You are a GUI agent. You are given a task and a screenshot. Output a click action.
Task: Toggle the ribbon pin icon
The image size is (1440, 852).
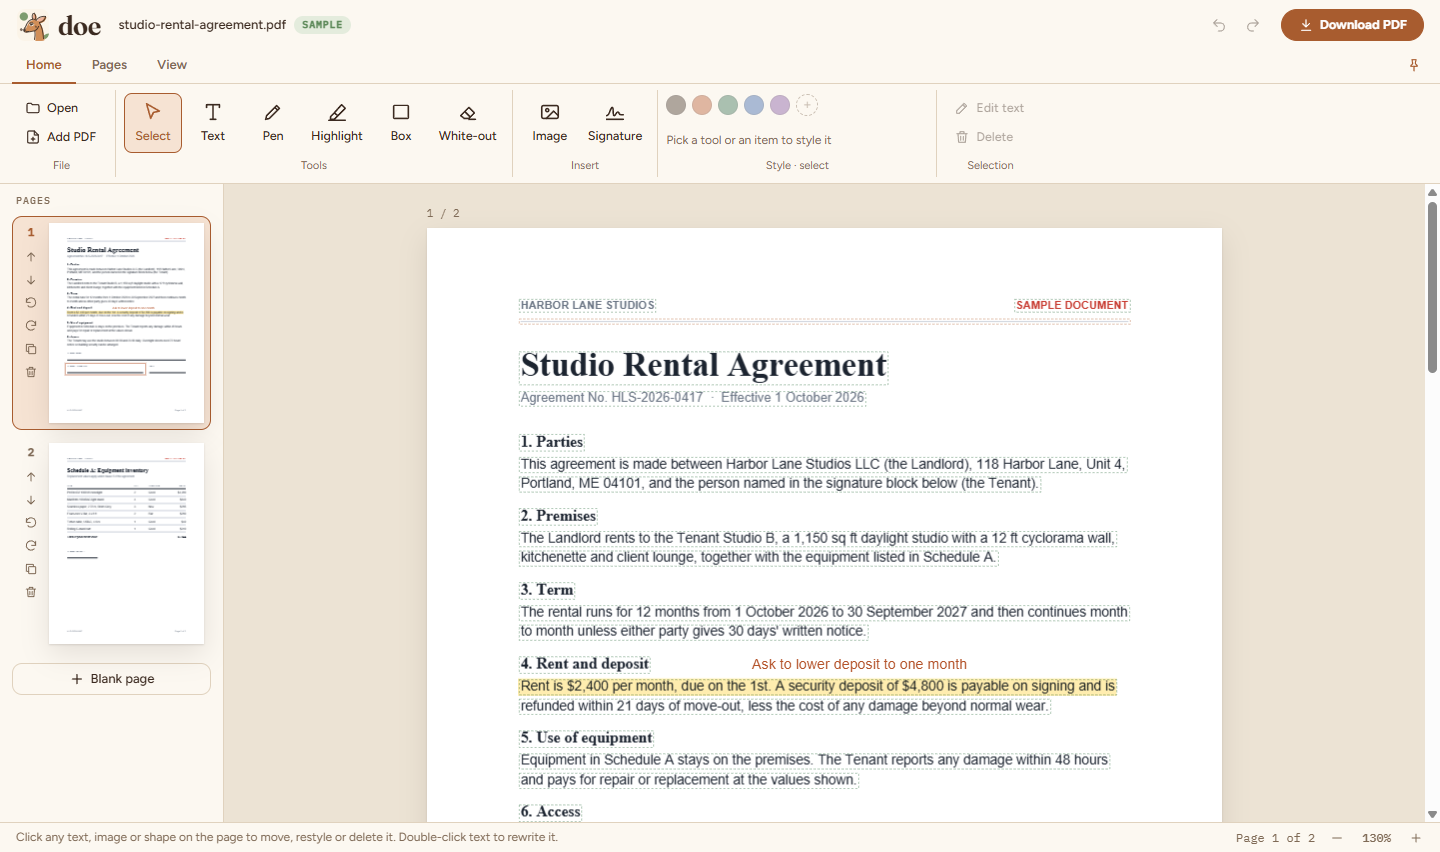pos(1414,65)
